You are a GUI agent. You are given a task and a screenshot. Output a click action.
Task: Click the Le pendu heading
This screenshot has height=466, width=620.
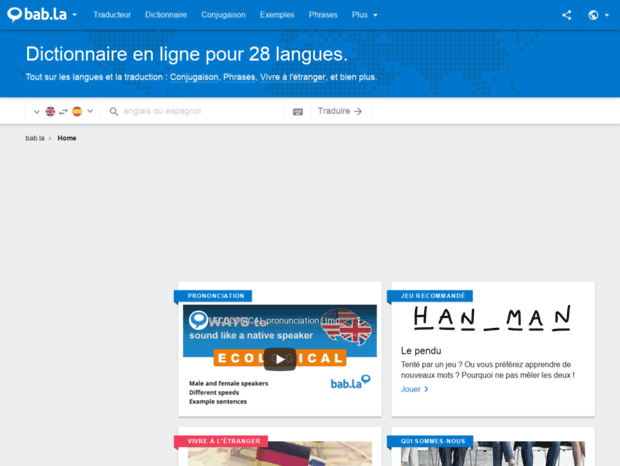421,351
